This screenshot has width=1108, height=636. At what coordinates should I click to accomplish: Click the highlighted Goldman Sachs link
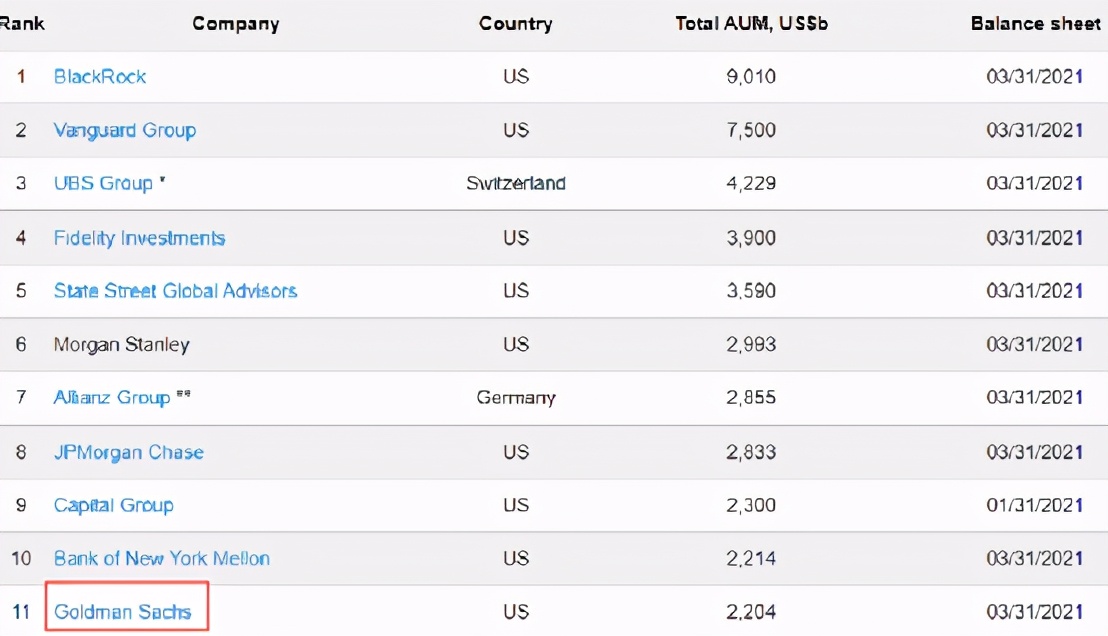coord(122,612)
